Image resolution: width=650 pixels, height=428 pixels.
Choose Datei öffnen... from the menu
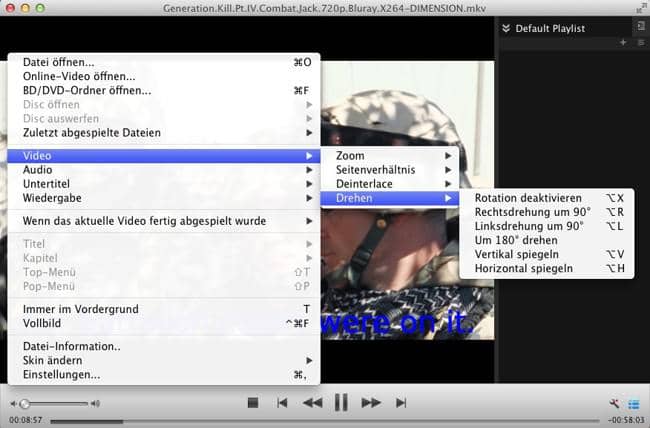click(164, 62)
